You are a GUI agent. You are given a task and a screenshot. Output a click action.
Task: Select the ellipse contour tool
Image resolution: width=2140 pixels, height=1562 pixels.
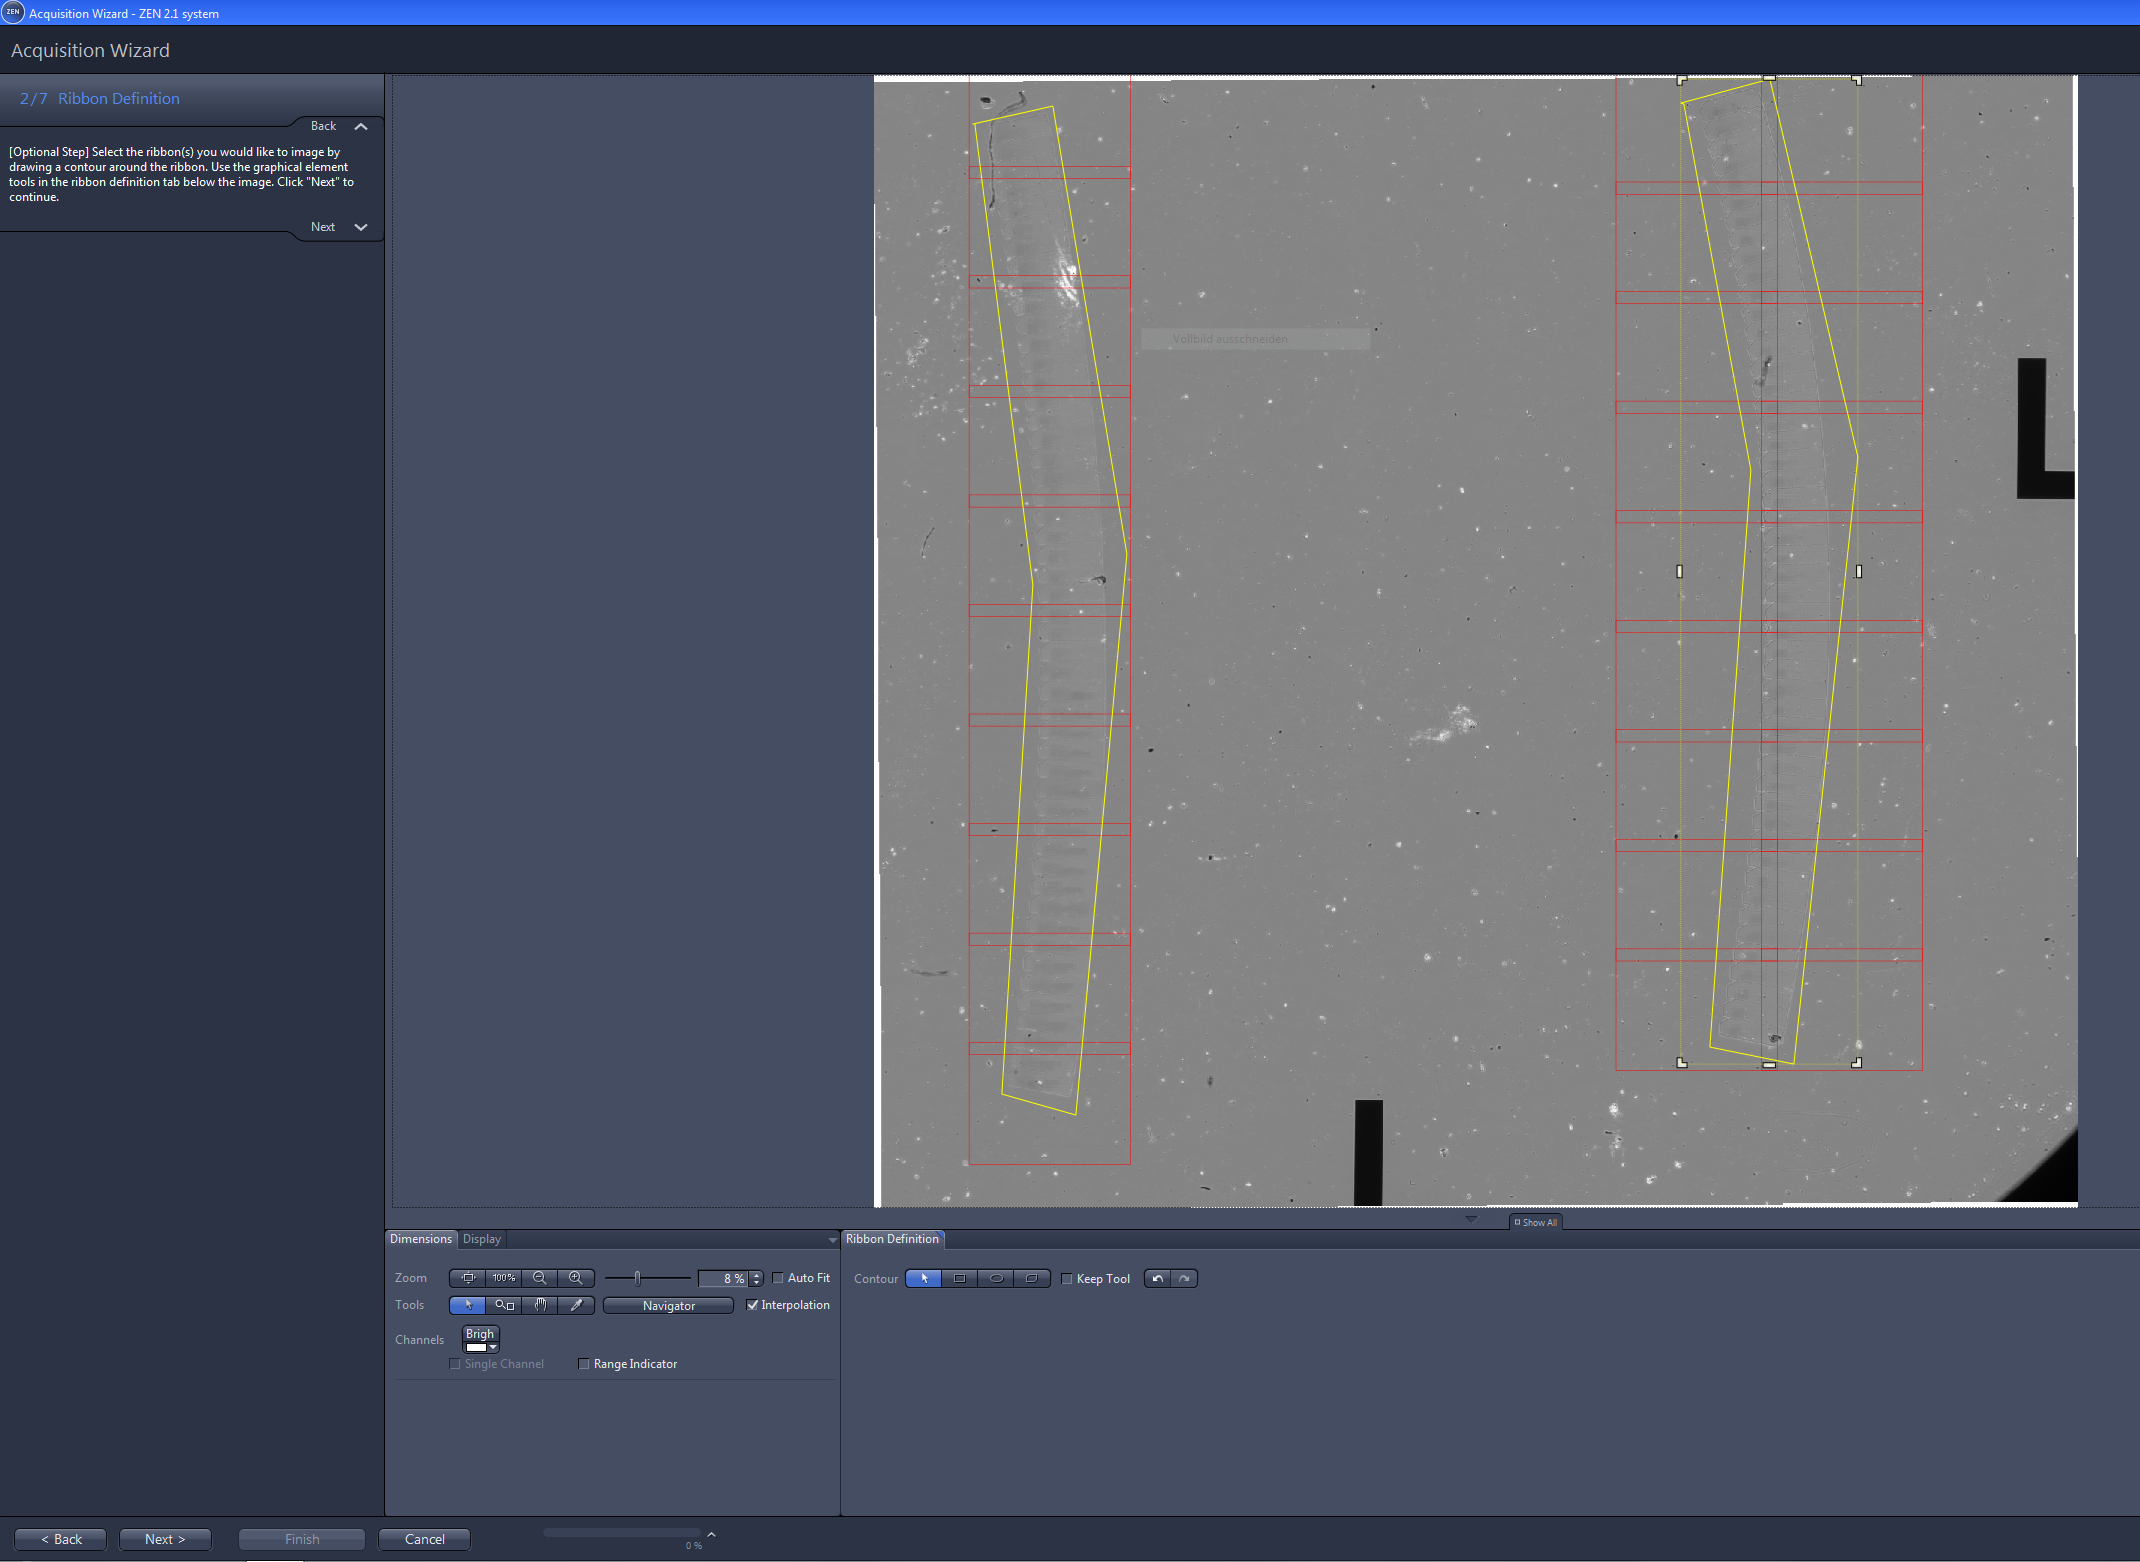(995, 1278)
